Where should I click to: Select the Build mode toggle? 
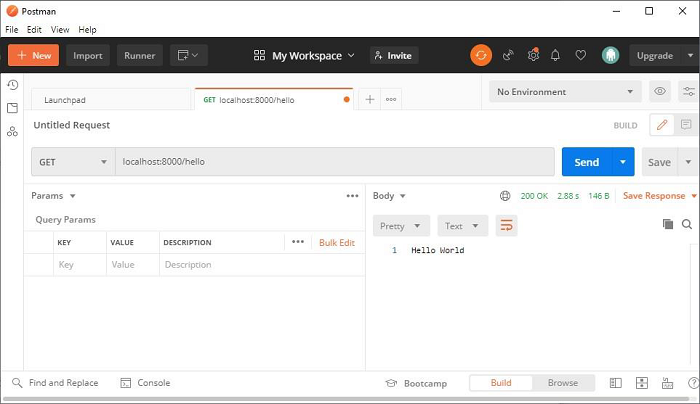[501, 383]
